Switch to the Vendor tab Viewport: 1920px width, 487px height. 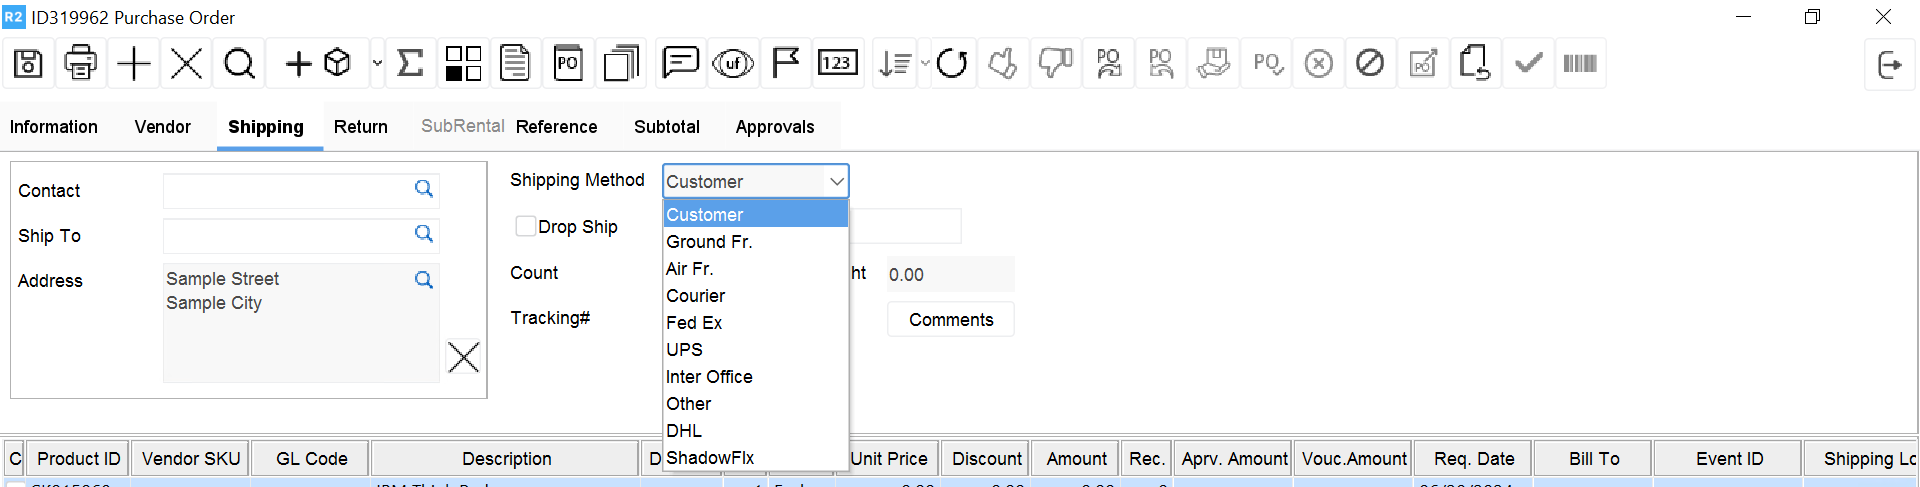162,127
